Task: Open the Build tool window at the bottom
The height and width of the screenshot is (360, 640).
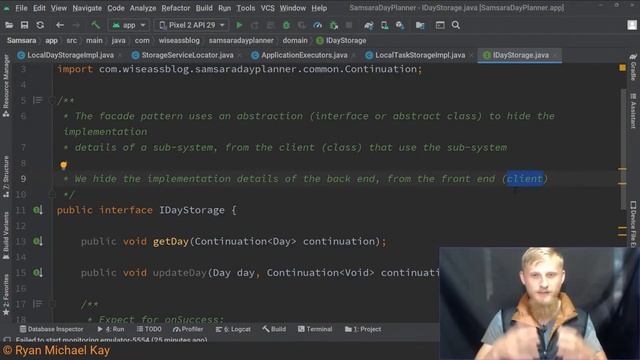Action: coord(274,329)
